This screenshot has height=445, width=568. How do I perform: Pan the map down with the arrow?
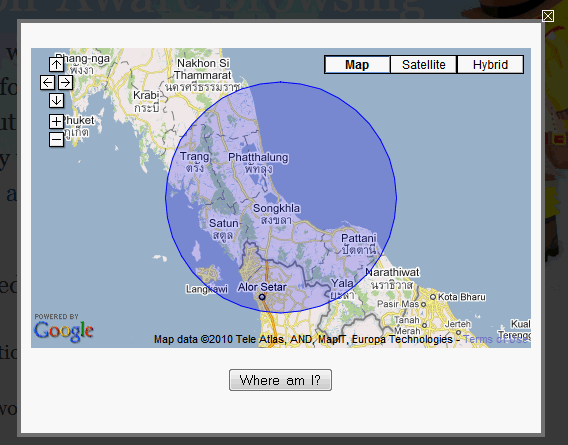pyautogui.click(x=56, y=100)
